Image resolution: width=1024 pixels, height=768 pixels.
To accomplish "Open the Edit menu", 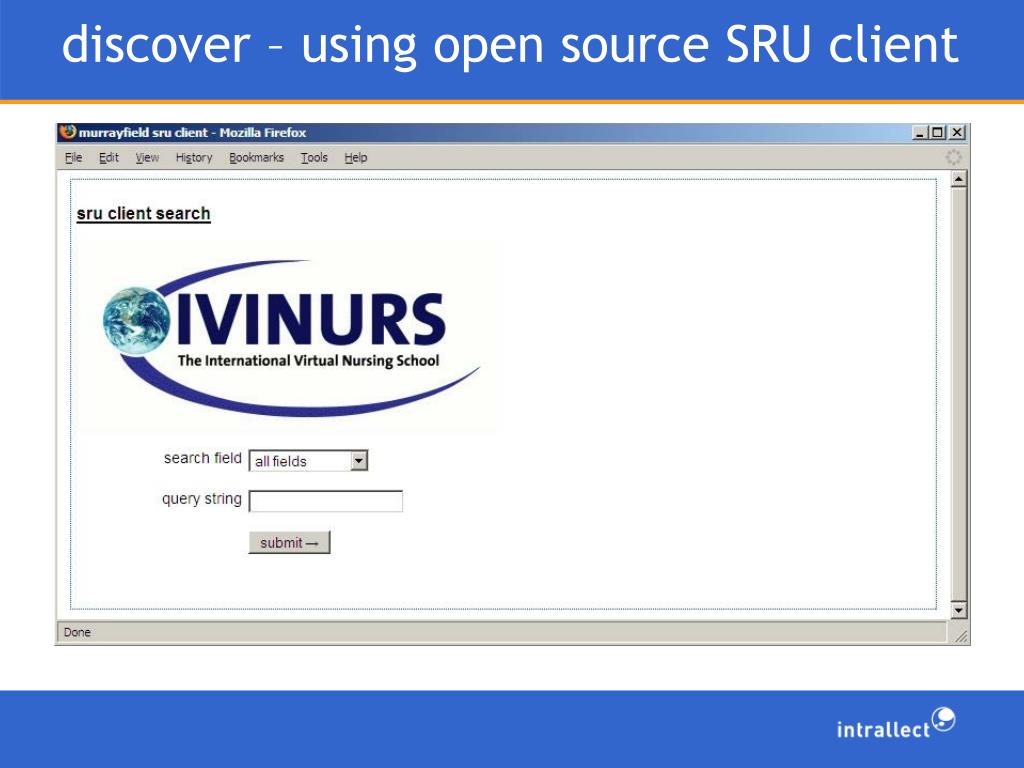I will (108, 157).
